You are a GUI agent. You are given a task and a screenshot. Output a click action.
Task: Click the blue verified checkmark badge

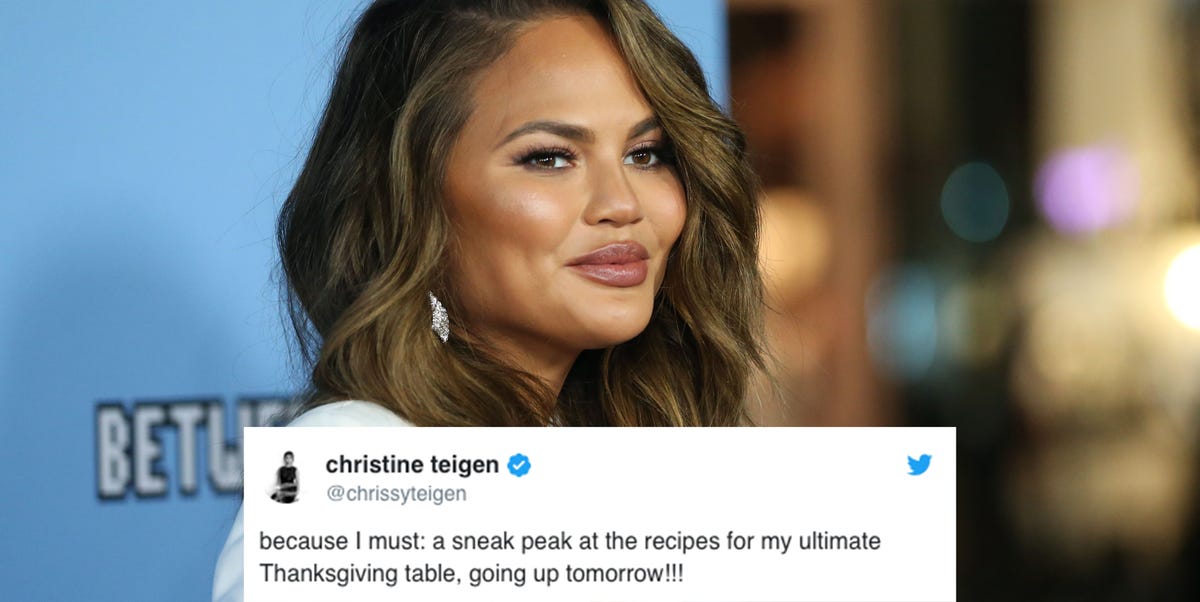(x=519, y=465)
